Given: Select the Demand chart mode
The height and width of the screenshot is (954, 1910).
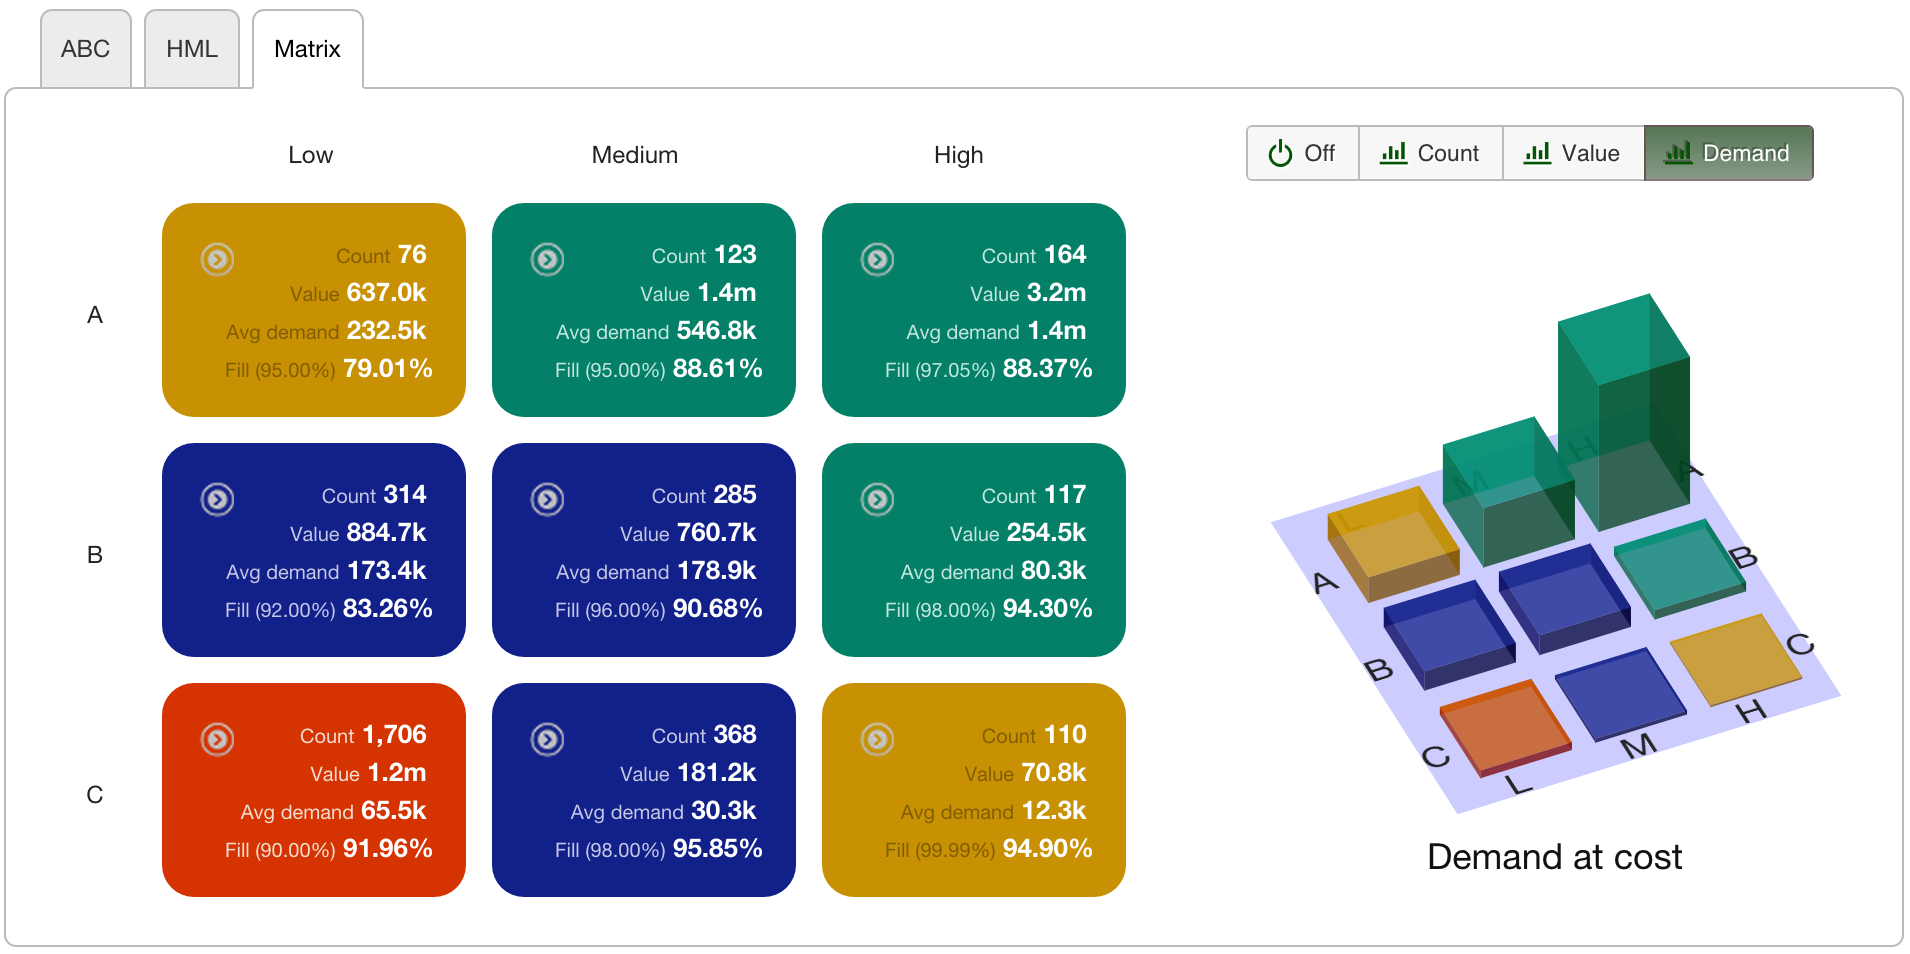Looking at the screenshot, I should point(1728,153).
